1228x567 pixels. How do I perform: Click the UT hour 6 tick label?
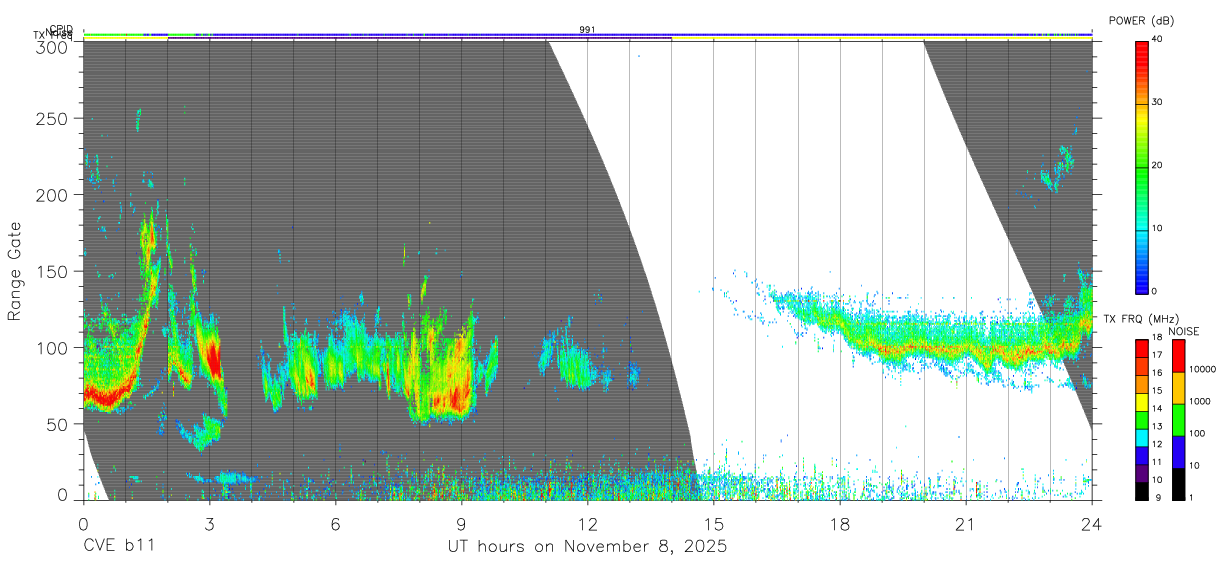click(335, 523)
